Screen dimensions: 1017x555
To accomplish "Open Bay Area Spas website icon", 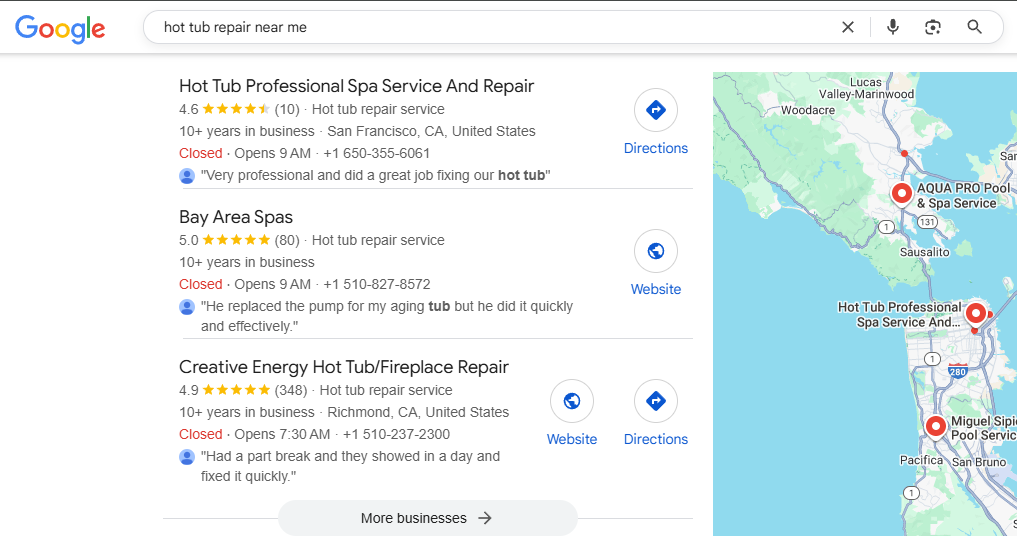I will point(656,251).
